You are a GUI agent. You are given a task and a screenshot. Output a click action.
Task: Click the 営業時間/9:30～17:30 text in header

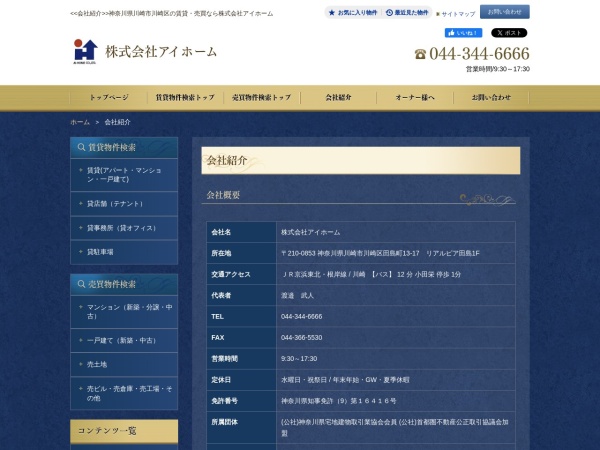497,69
